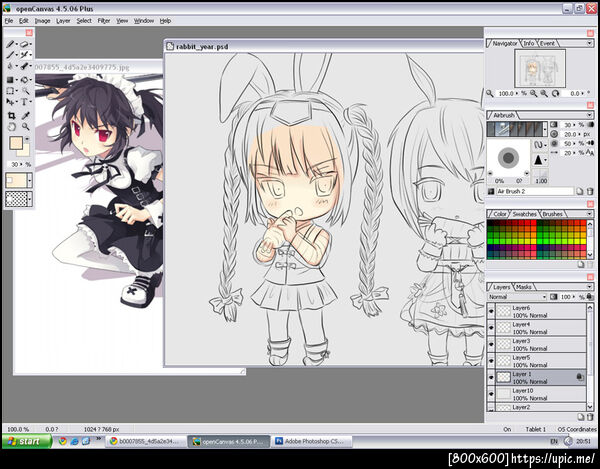The width and height of the screenshot is (600, 469).
Task: Delete the Air Brush 2 preset with trash icon
Action: click(590, 191)
